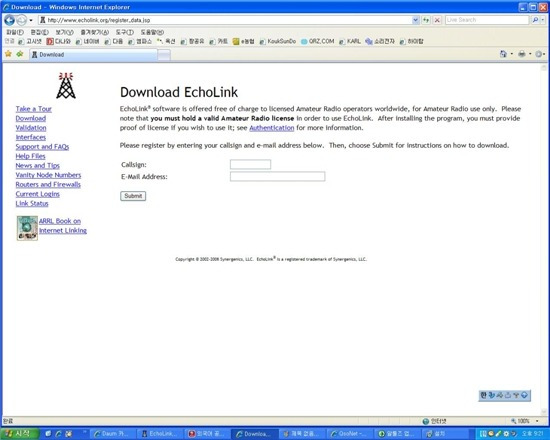Click the red DX bookmark icon
The height and width of the screenshot is (440, 550).
tap(50, 41)
